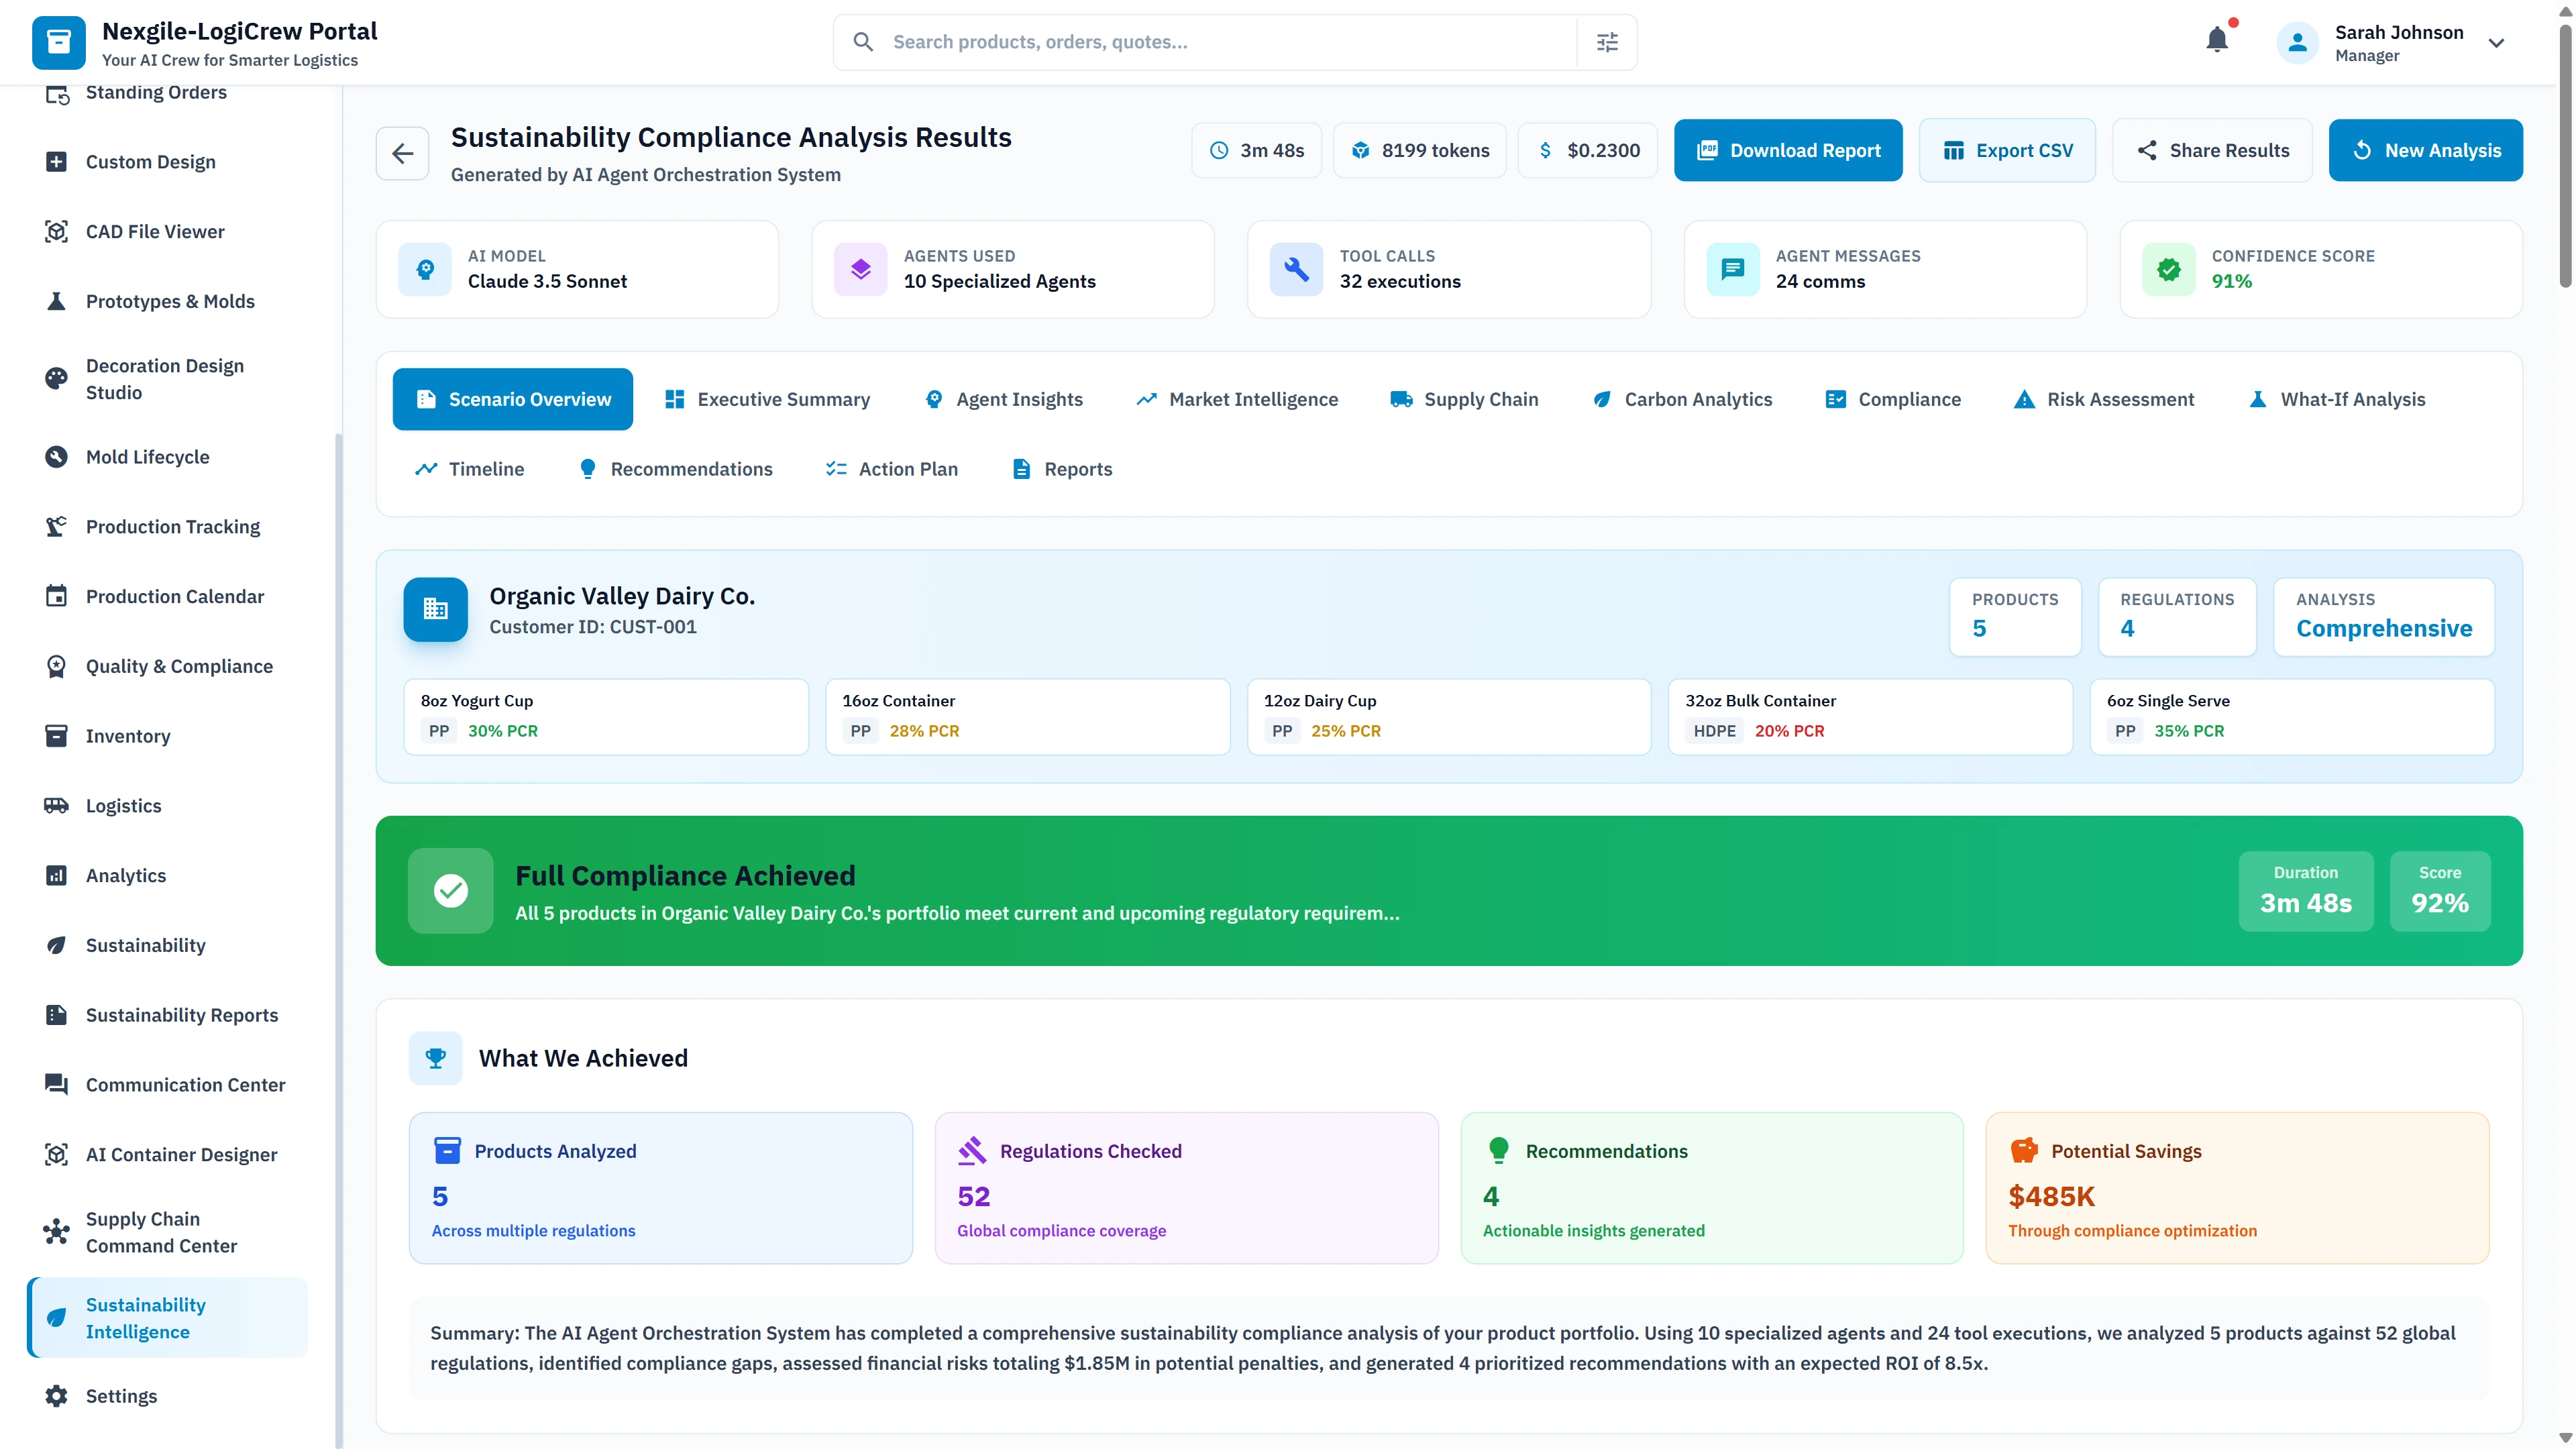The width and height of the screenshot is (2576, 1449).
Task: Click the Quality & Compliance icon
Action: coord(57,665)
